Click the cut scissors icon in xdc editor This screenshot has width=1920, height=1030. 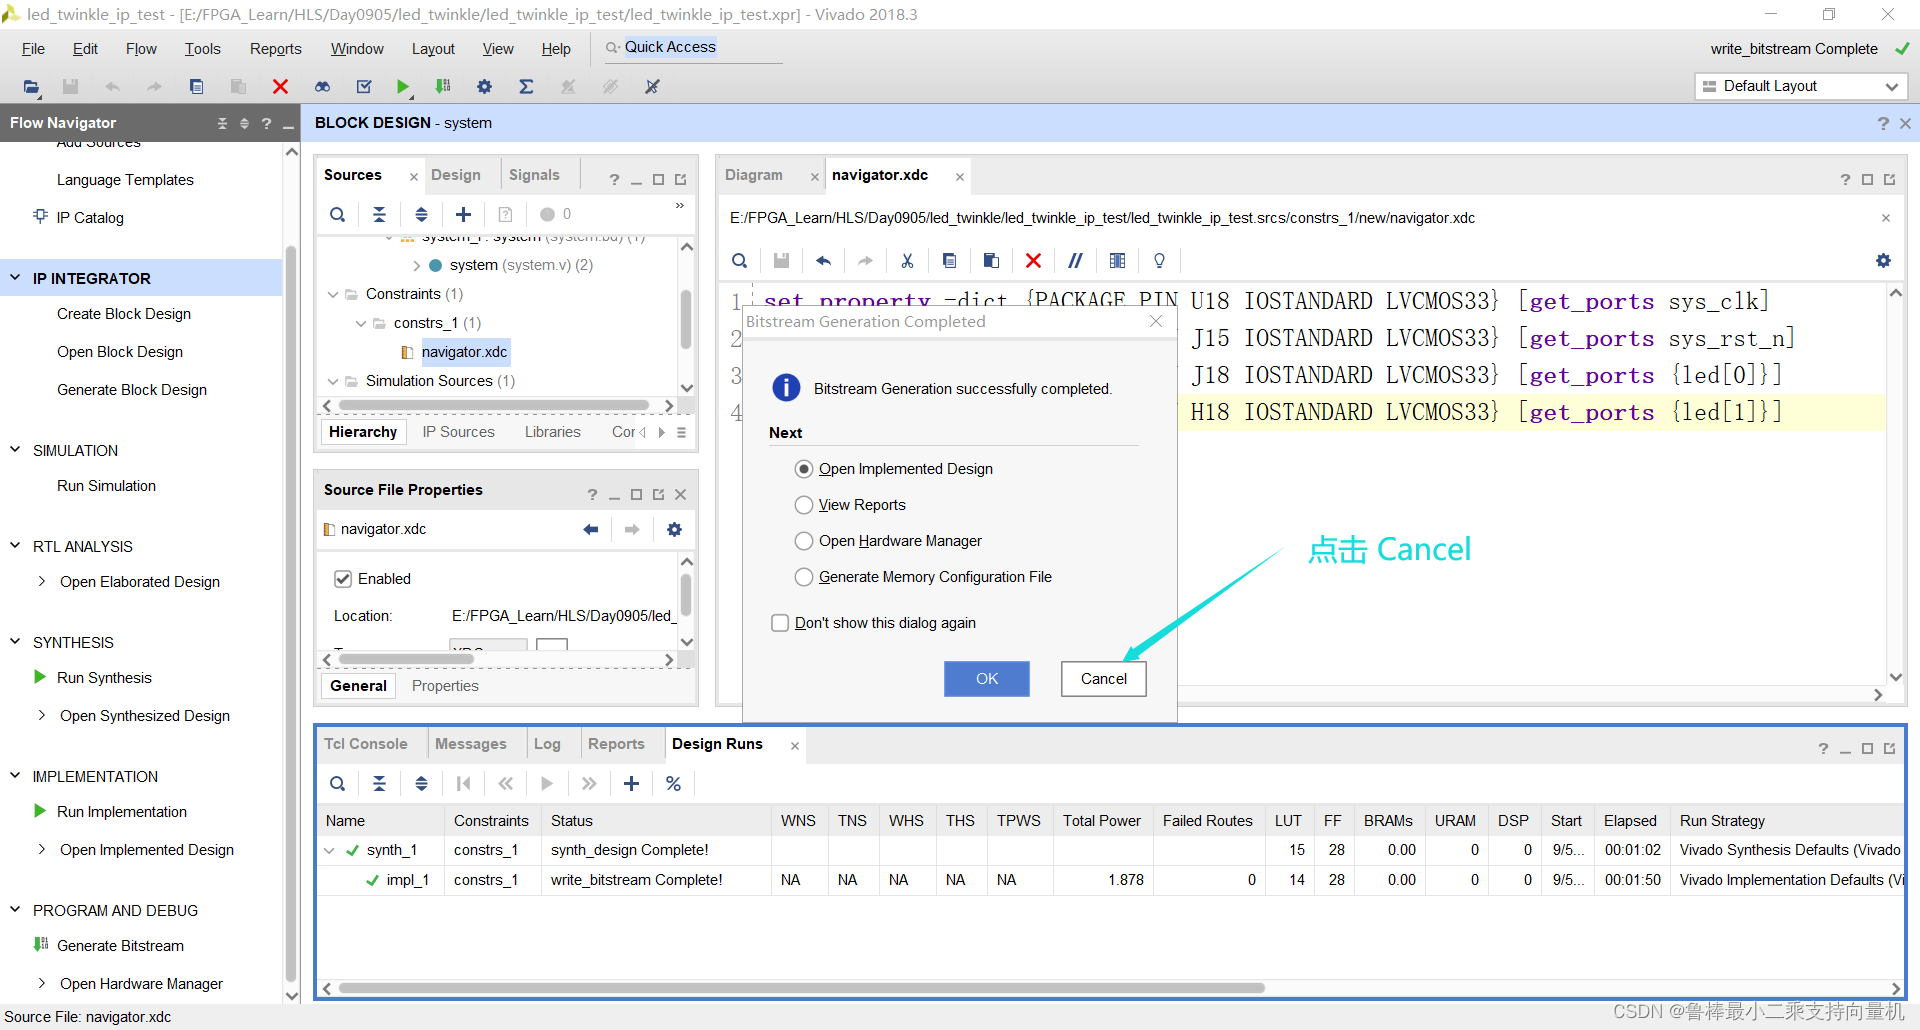pyautogui.click(x=907, y=261)
